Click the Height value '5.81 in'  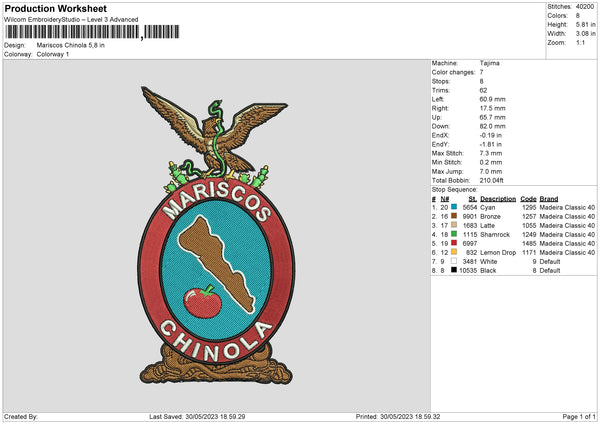585,24
